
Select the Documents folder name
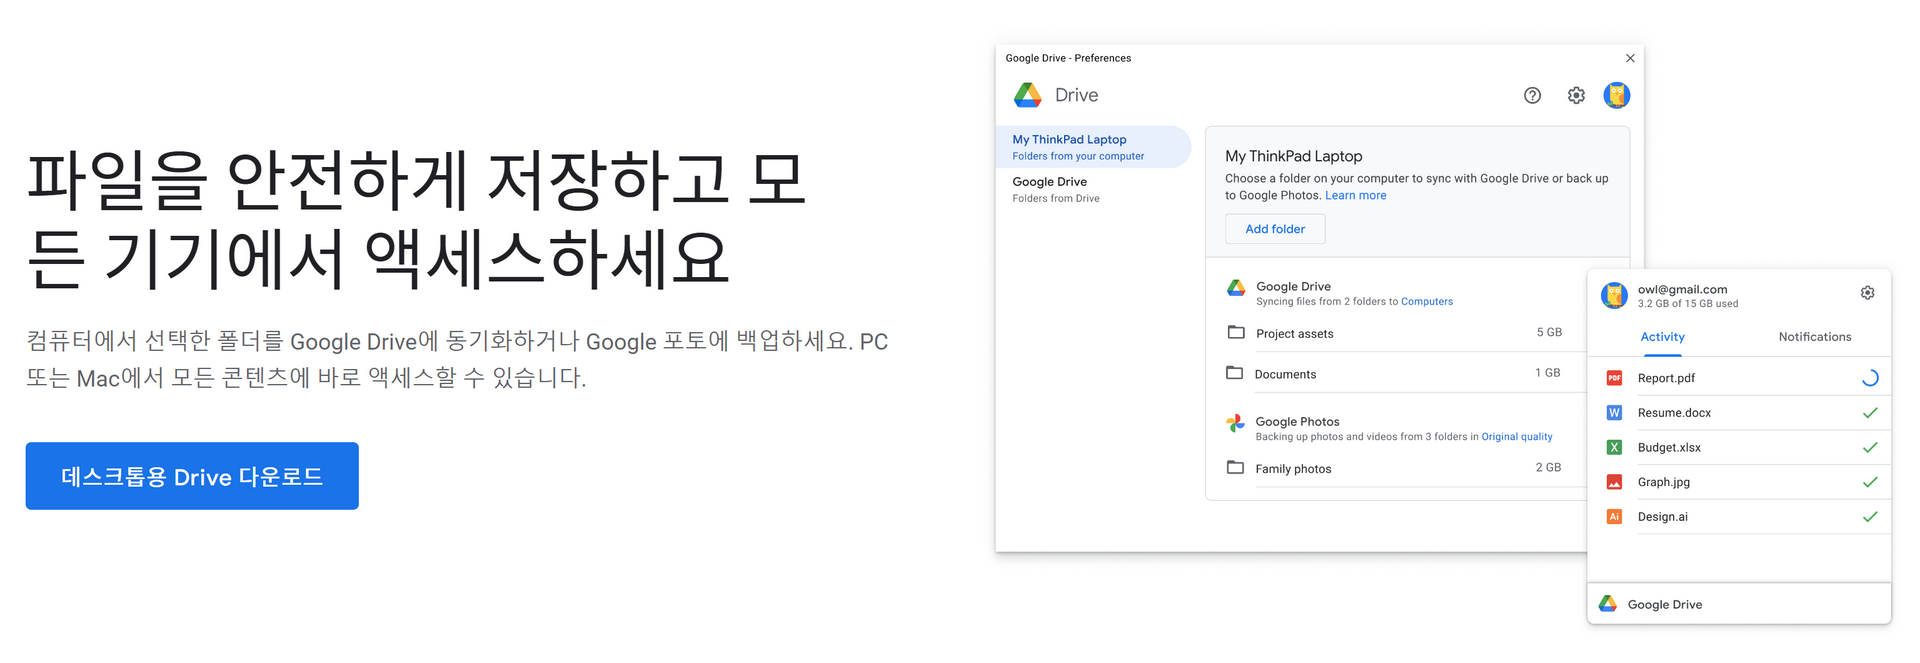click(x=1285, y=374)
